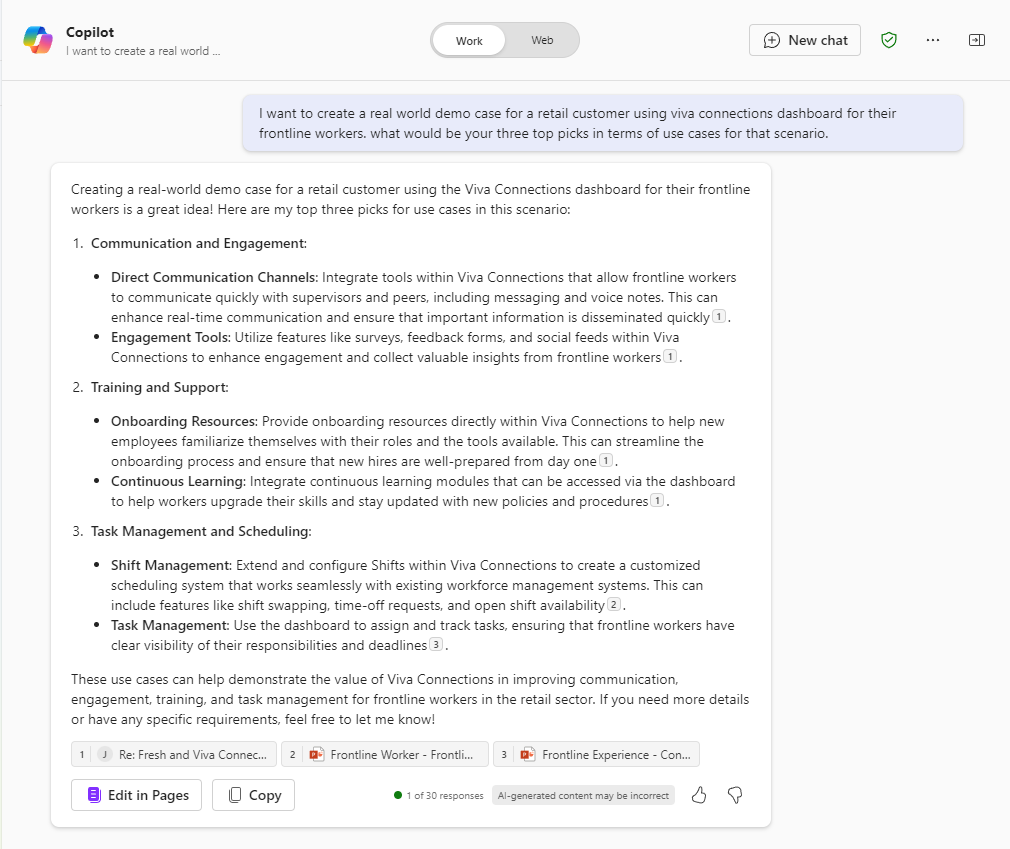The image size is (1010, 849).
Task: Click the 'Onboarding Resources' bold text
Action: (184, 421)
